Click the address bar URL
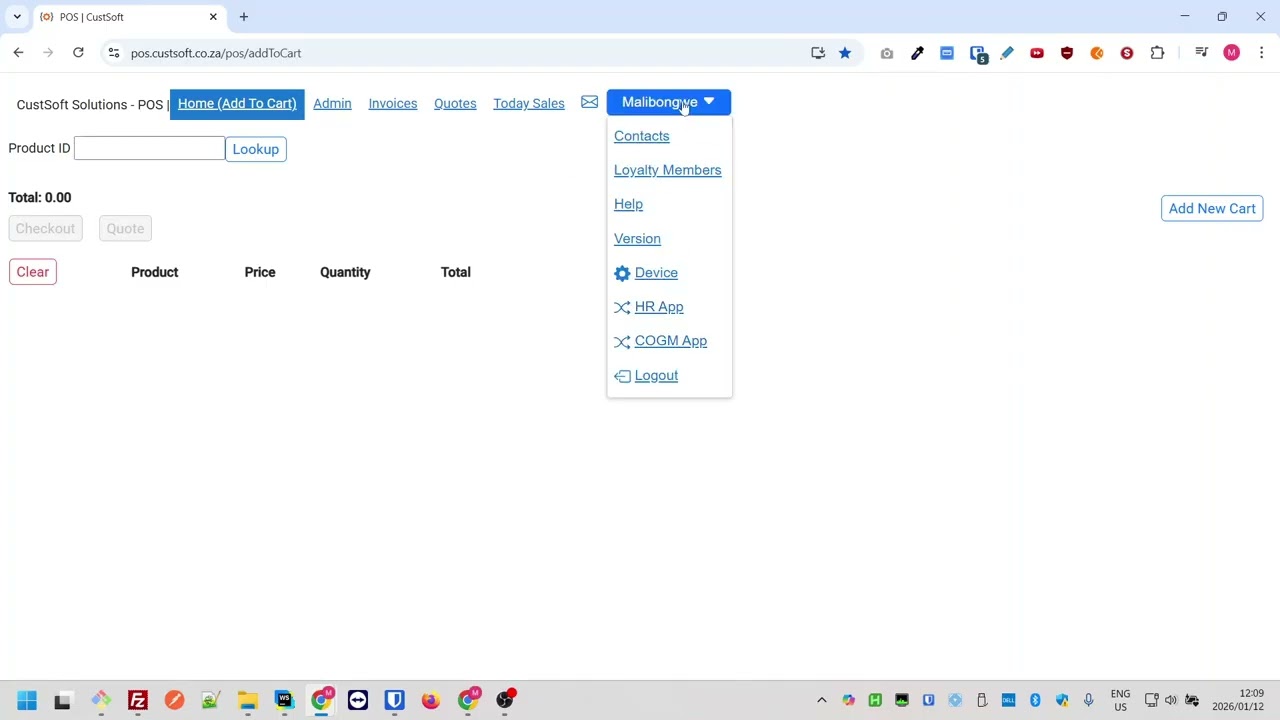Screen dimensions: 1280x720 [x=216, y=53]
